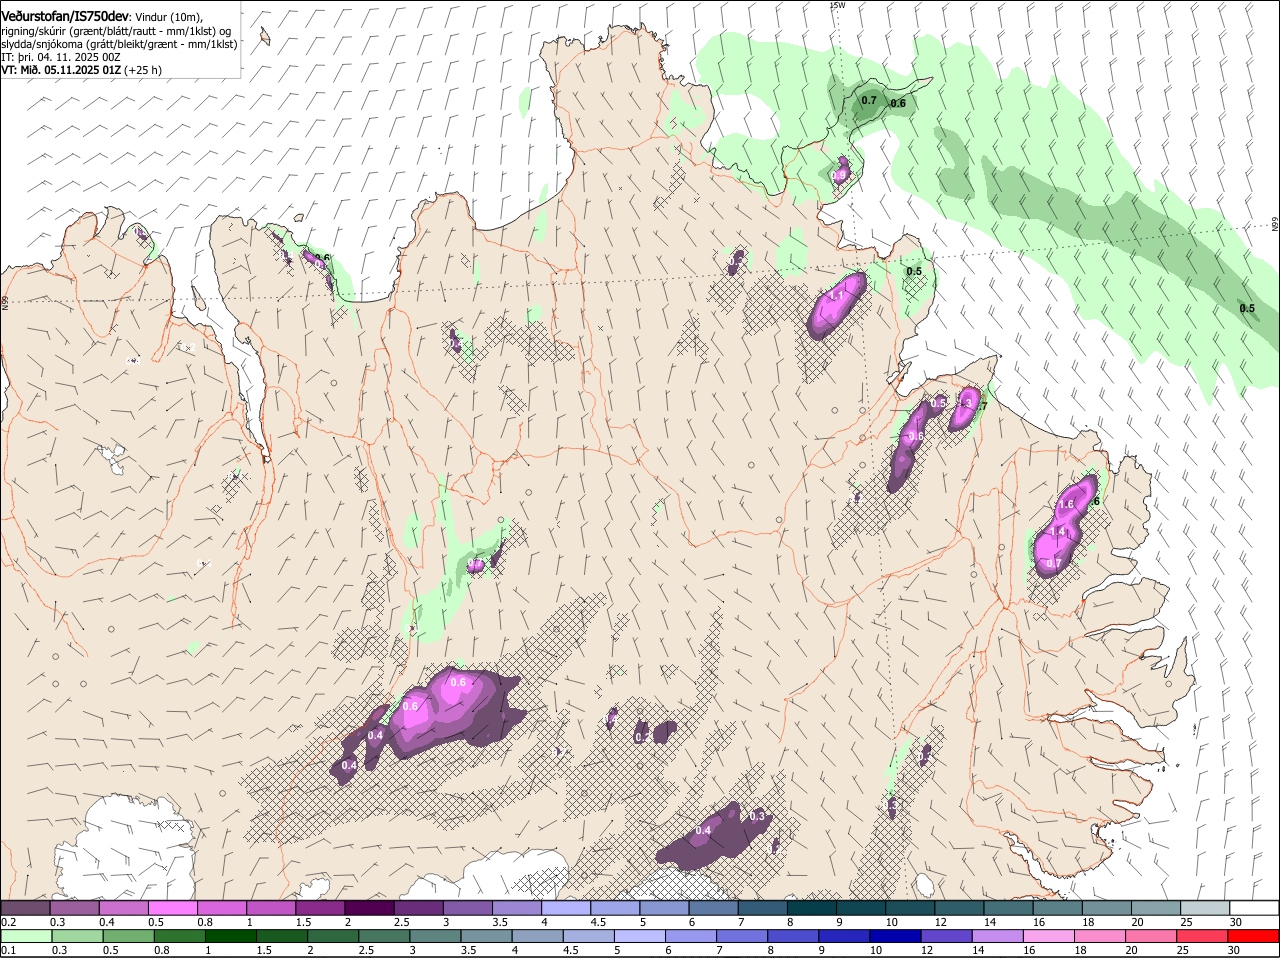Click the '(+25 h)' forecast offset text

[x=144, y=70]
